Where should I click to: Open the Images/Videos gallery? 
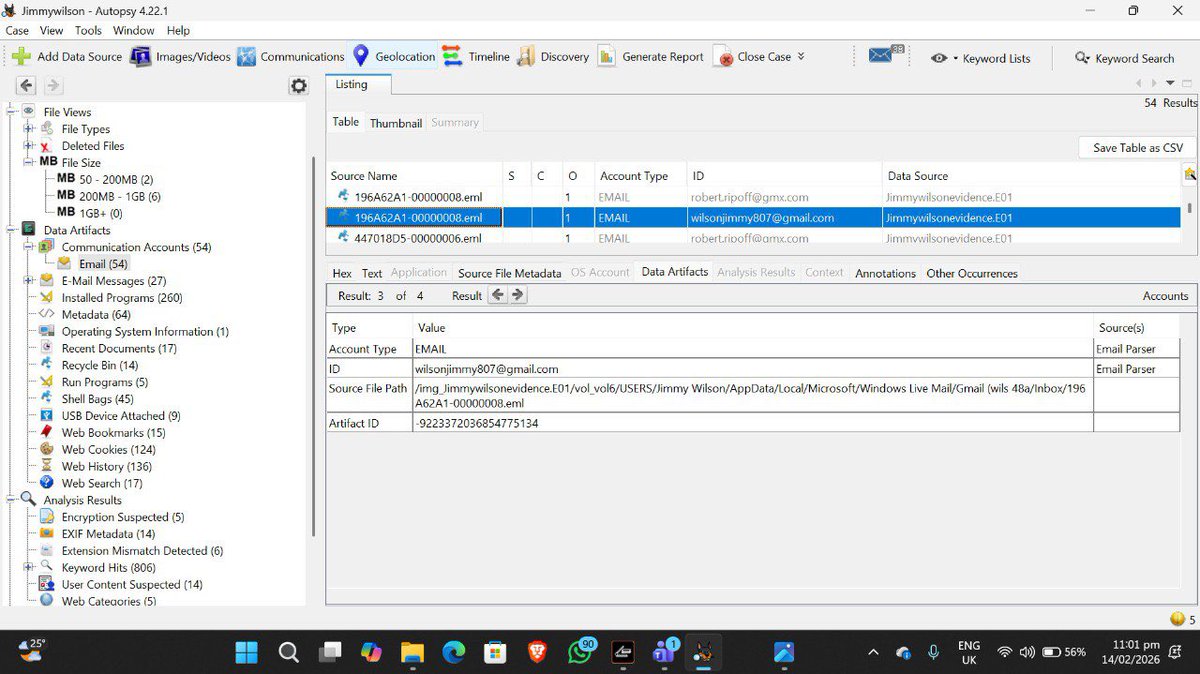(x=181, y=57)
